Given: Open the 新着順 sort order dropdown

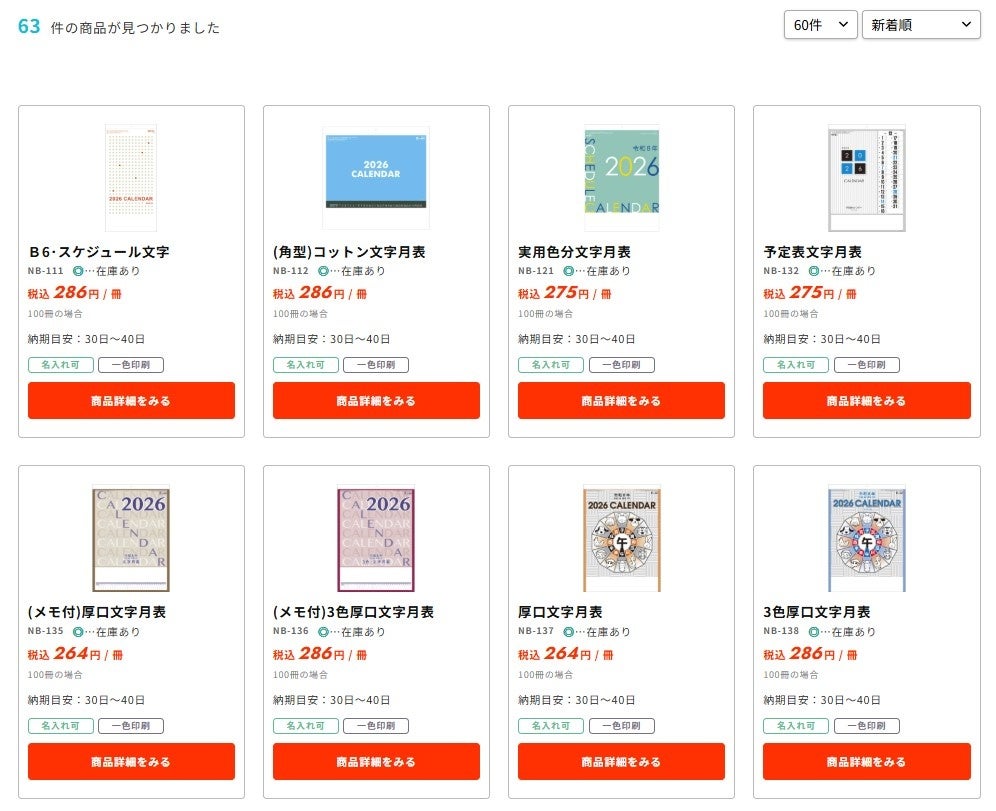Looking at the screenshot, I should [921, 25].
